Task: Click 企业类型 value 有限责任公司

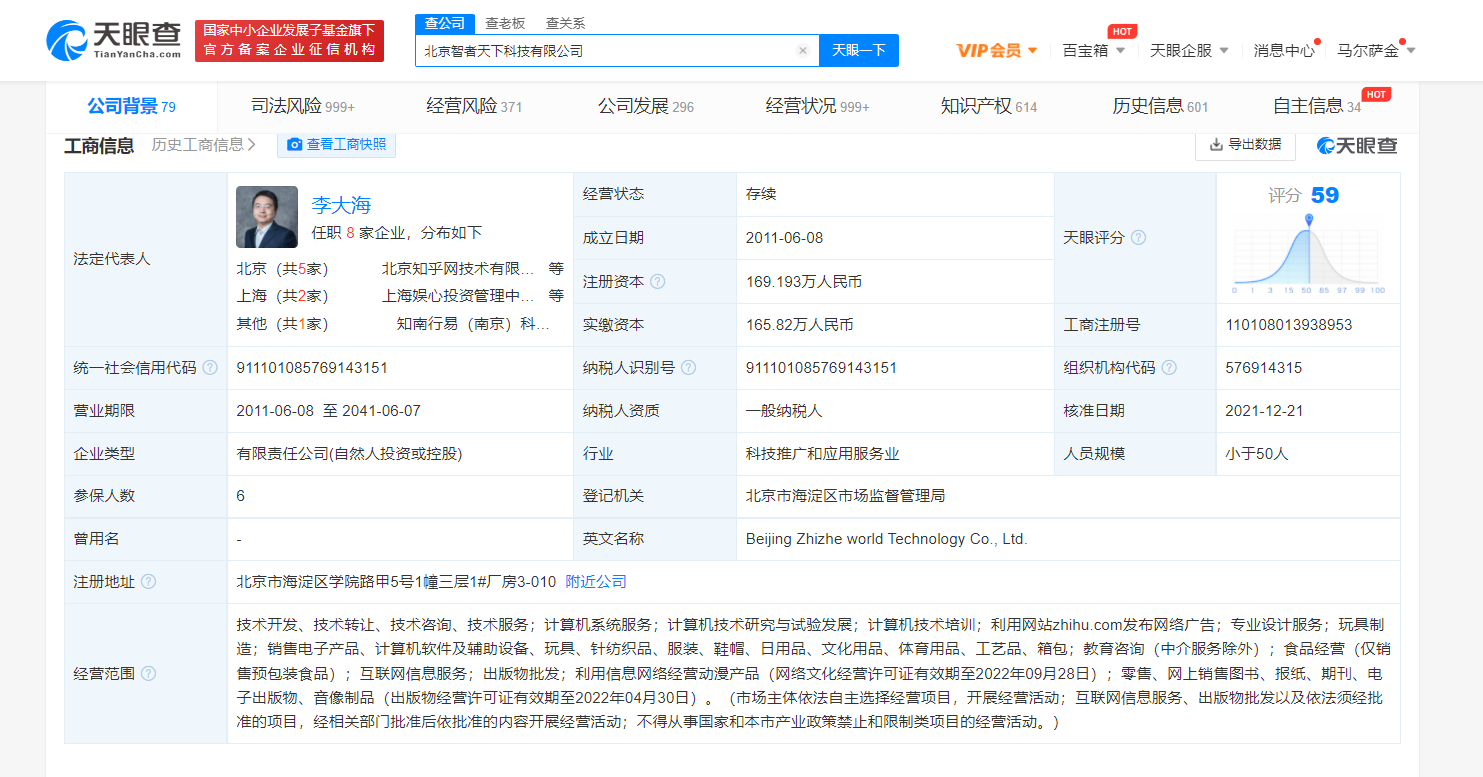Action: pyautogui.click(x=349, y=454)
